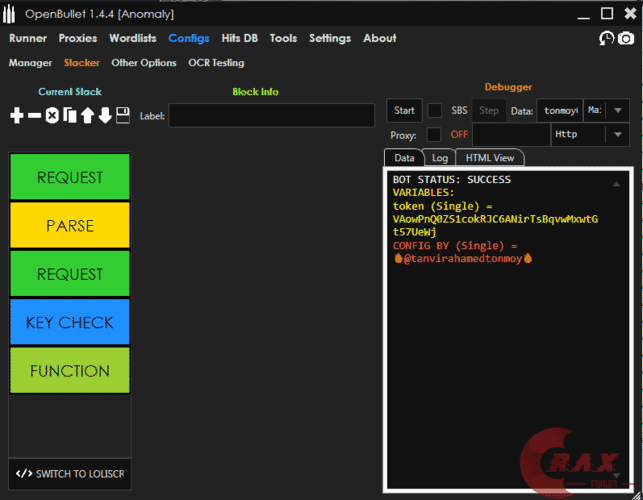Enable the SBS step-by-step checkbox
Viewport: 643px width, 500px height.
(435, 110)
